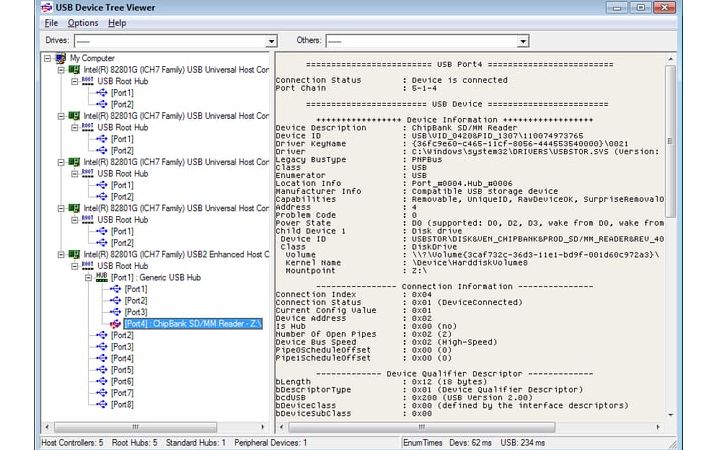Select Port3 under Generic USB Hub
This screenshot has width=711, height=450.
136,312
